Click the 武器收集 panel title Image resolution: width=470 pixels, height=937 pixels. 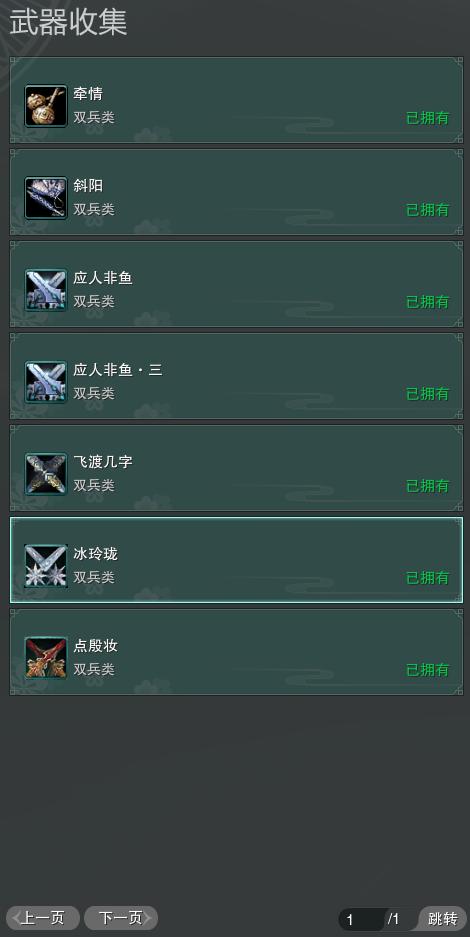68,22
